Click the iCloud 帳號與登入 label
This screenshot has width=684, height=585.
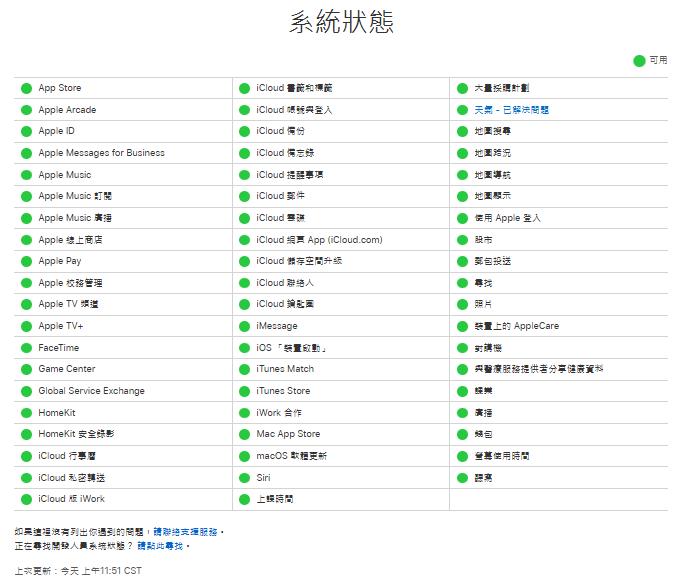[294, 110]
